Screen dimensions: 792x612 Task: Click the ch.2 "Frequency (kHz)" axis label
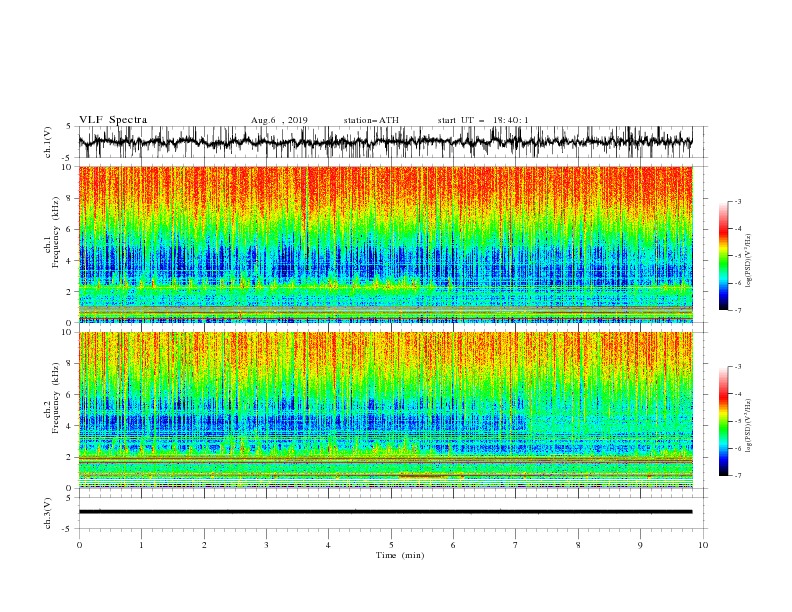(56, 398)
